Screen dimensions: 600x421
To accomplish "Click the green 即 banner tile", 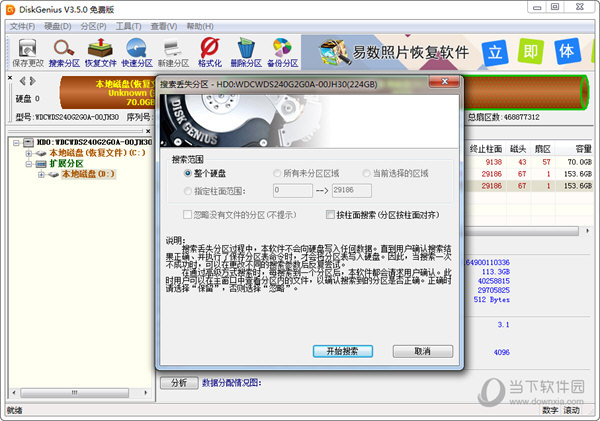I will [x=530, y=51].
